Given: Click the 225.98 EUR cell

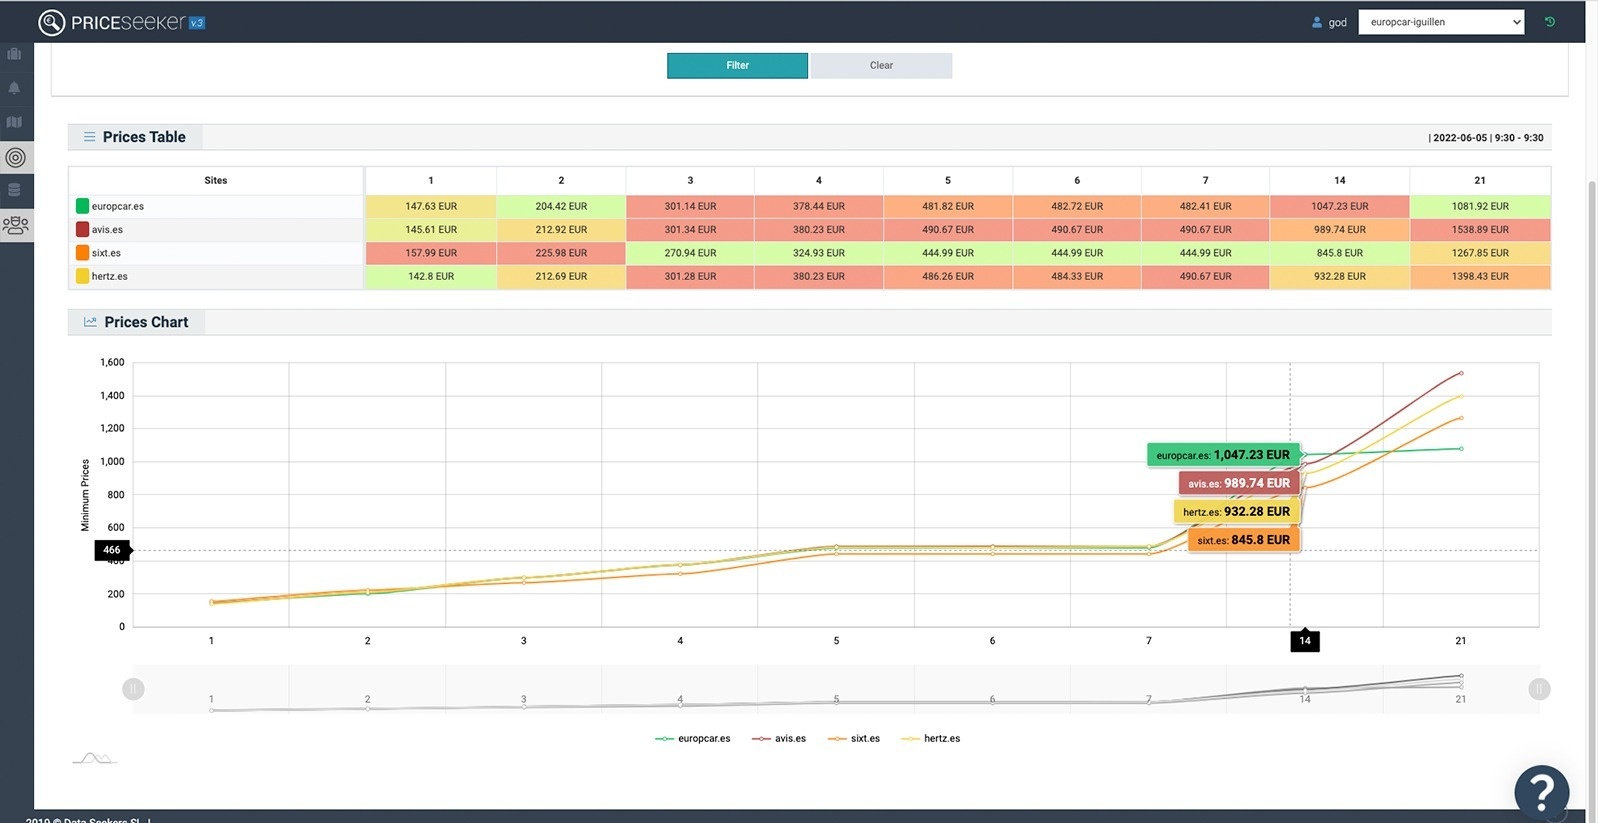Looking at the screenshot, I should tap(561, 253).
